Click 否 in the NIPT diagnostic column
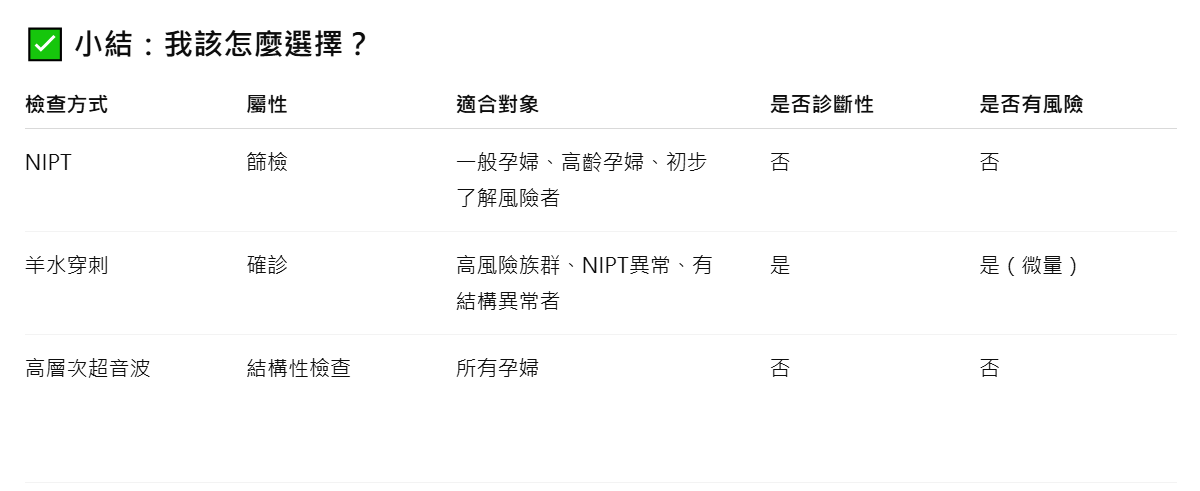 780,162
